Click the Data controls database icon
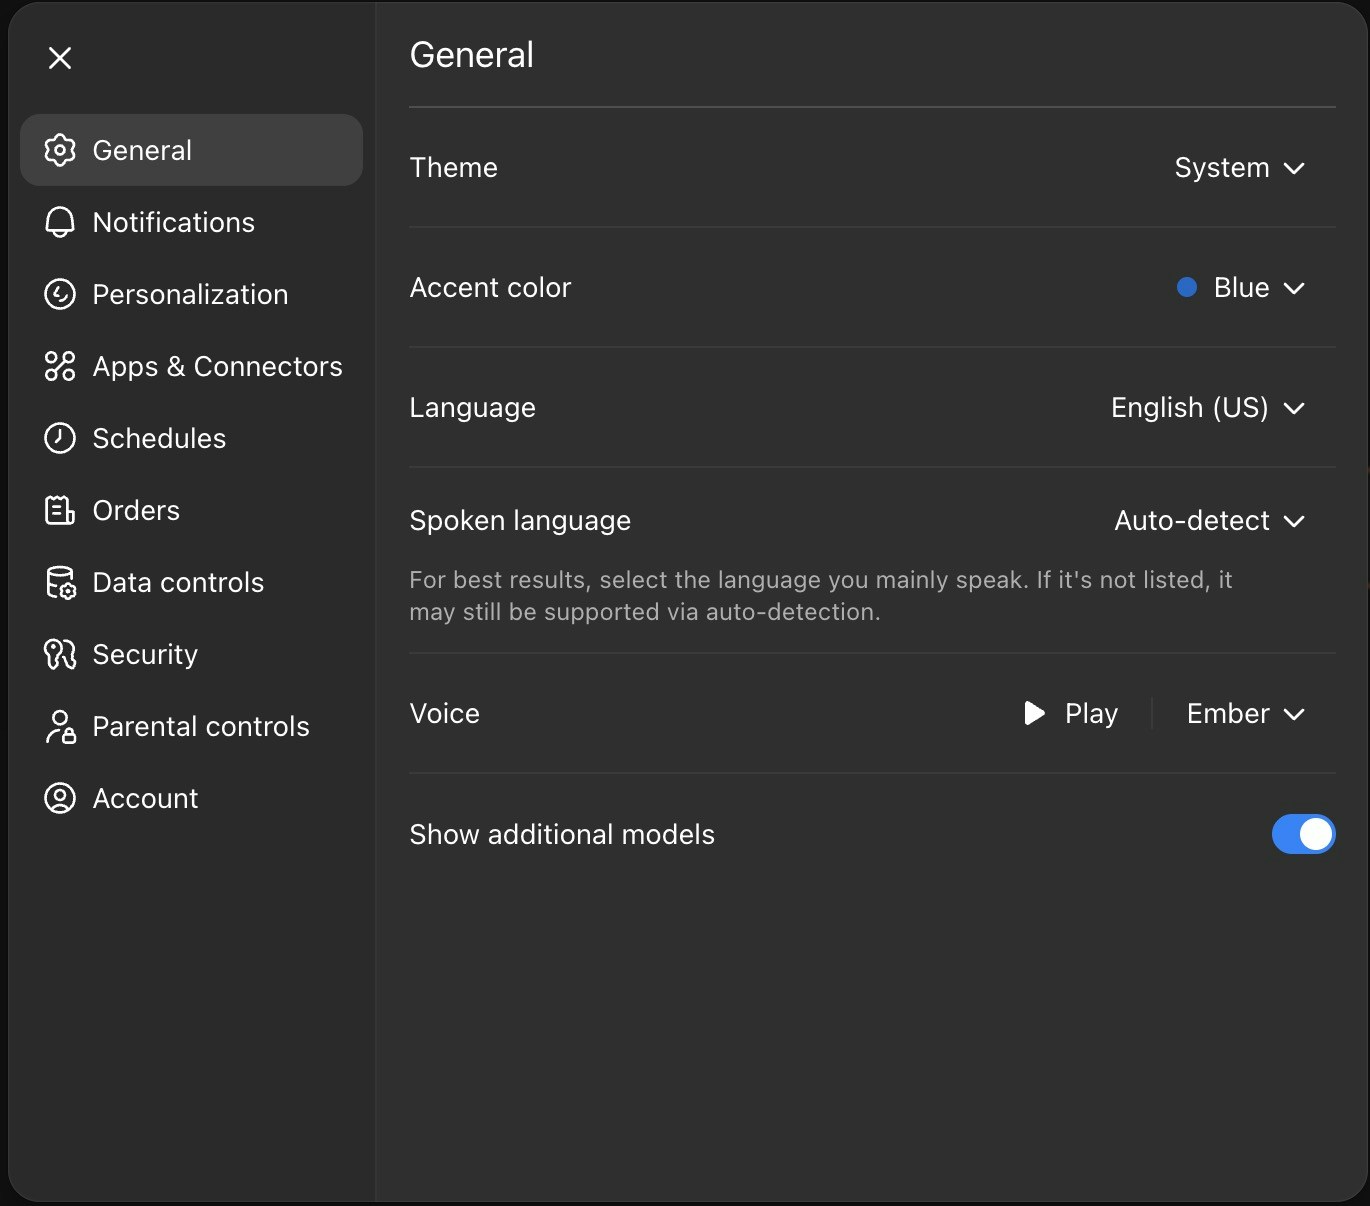The image size is (1370, 1206). (x=59, y=582)
